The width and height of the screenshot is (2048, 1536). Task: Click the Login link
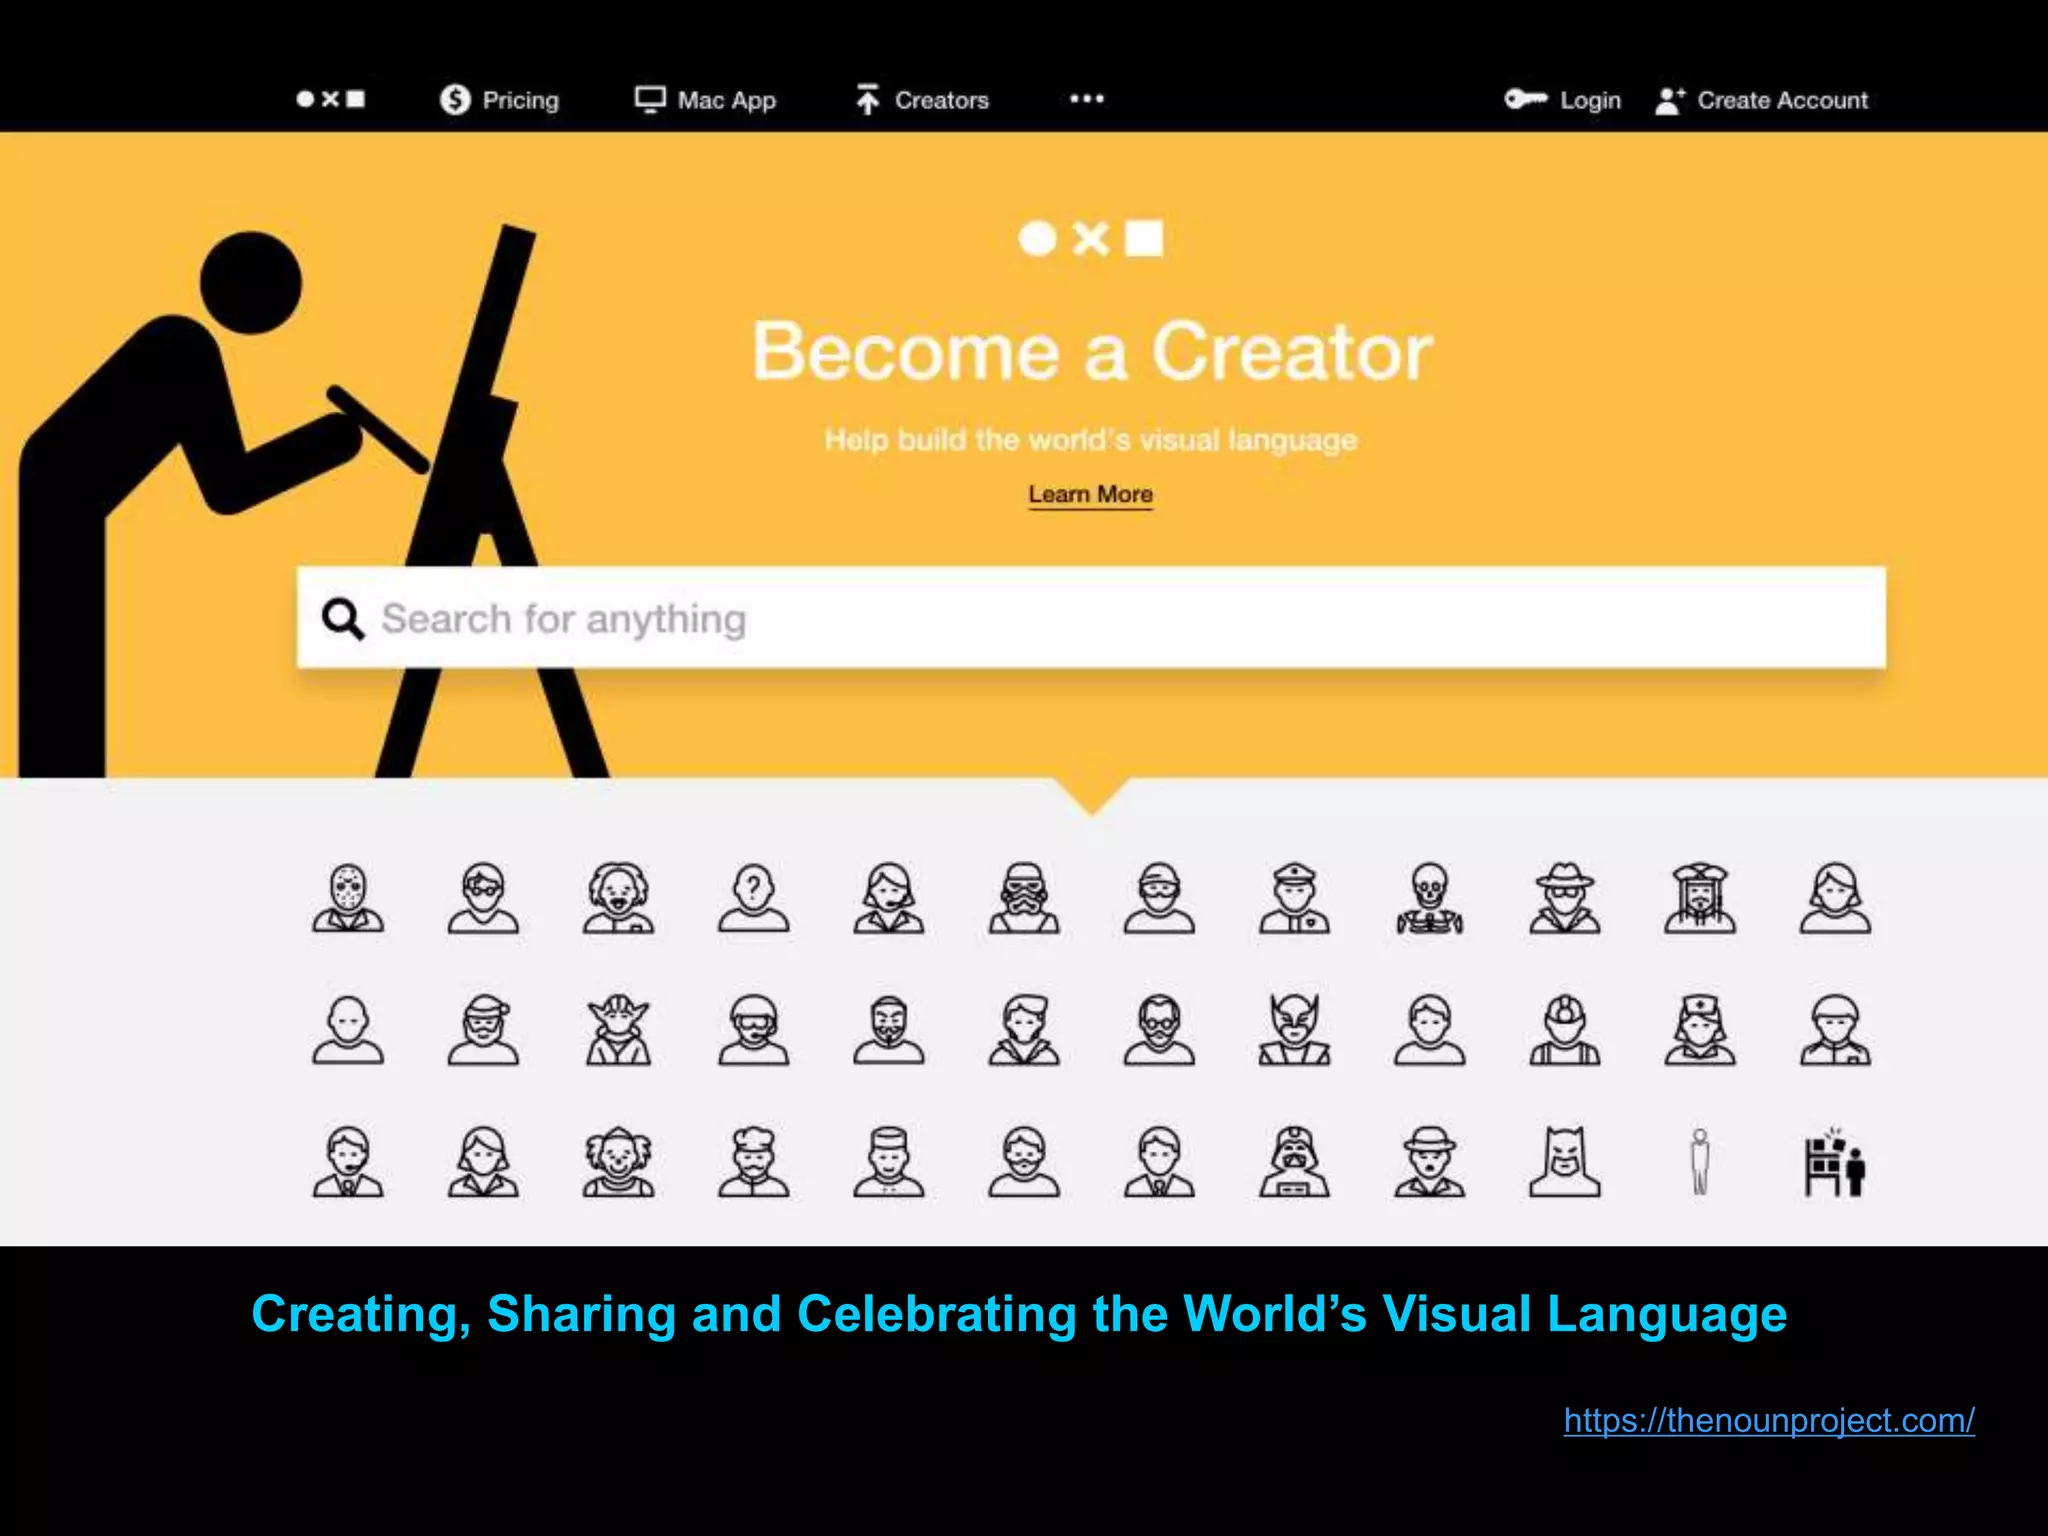click(1563, 100)
